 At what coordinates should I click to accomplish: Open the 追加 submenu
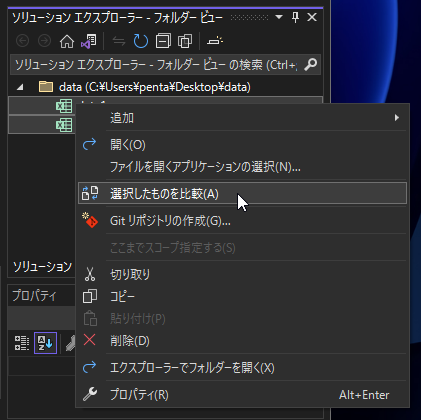tap(242, 118)
